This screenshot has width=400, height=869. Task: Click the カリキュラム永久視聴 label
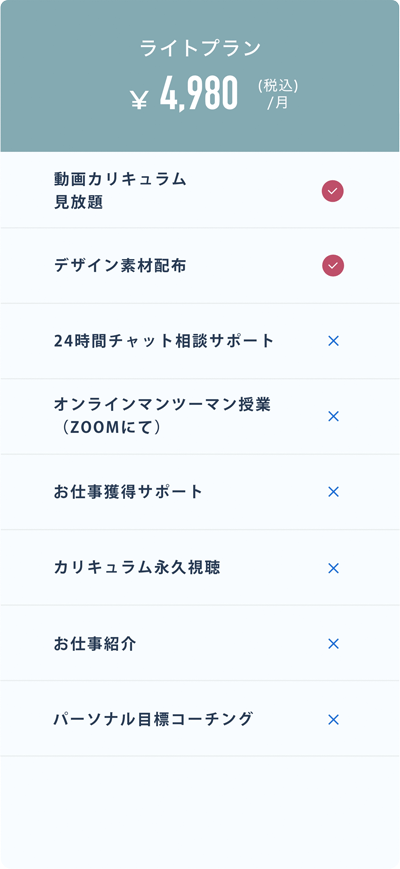(137, 568)
